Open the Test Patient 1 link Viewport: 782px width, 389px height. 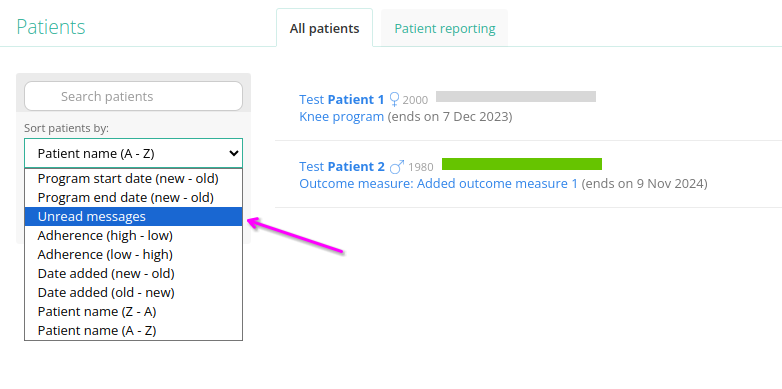tap(342, 100)
